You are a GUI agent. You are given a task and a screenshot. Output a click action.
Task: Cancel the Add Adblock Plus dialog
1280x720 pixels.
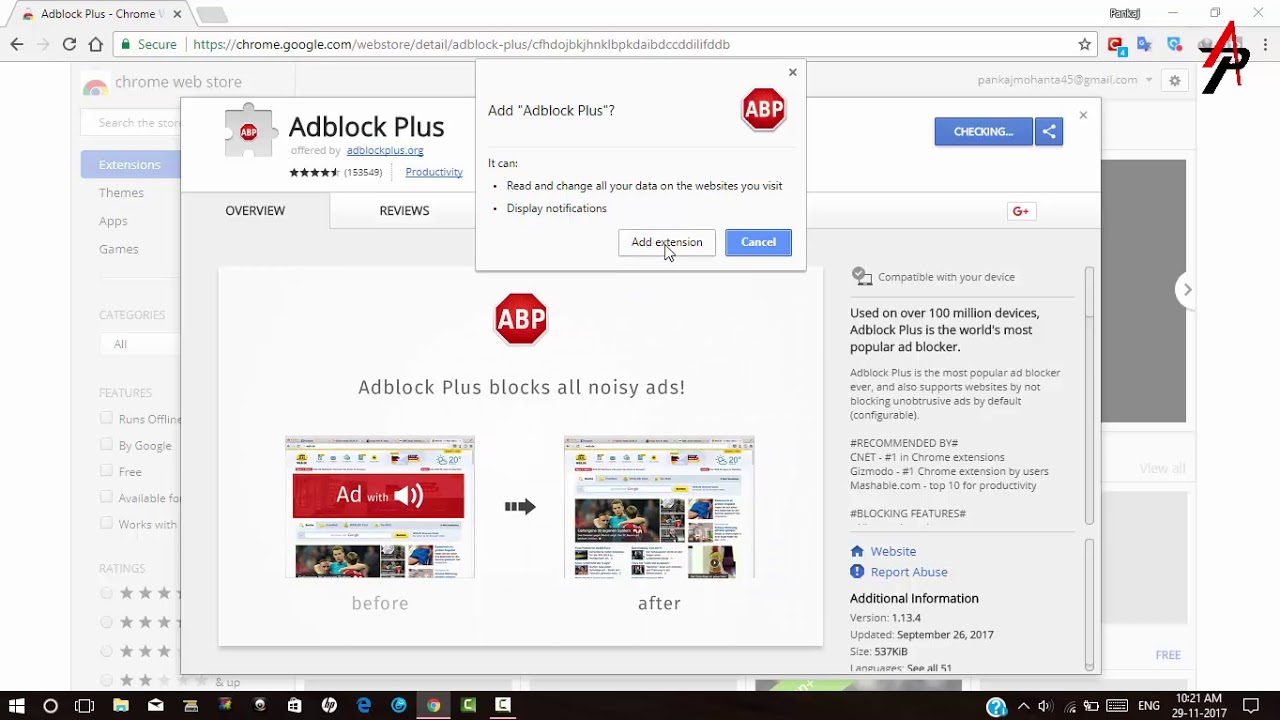pyautogui.click(x=758, y=242)
